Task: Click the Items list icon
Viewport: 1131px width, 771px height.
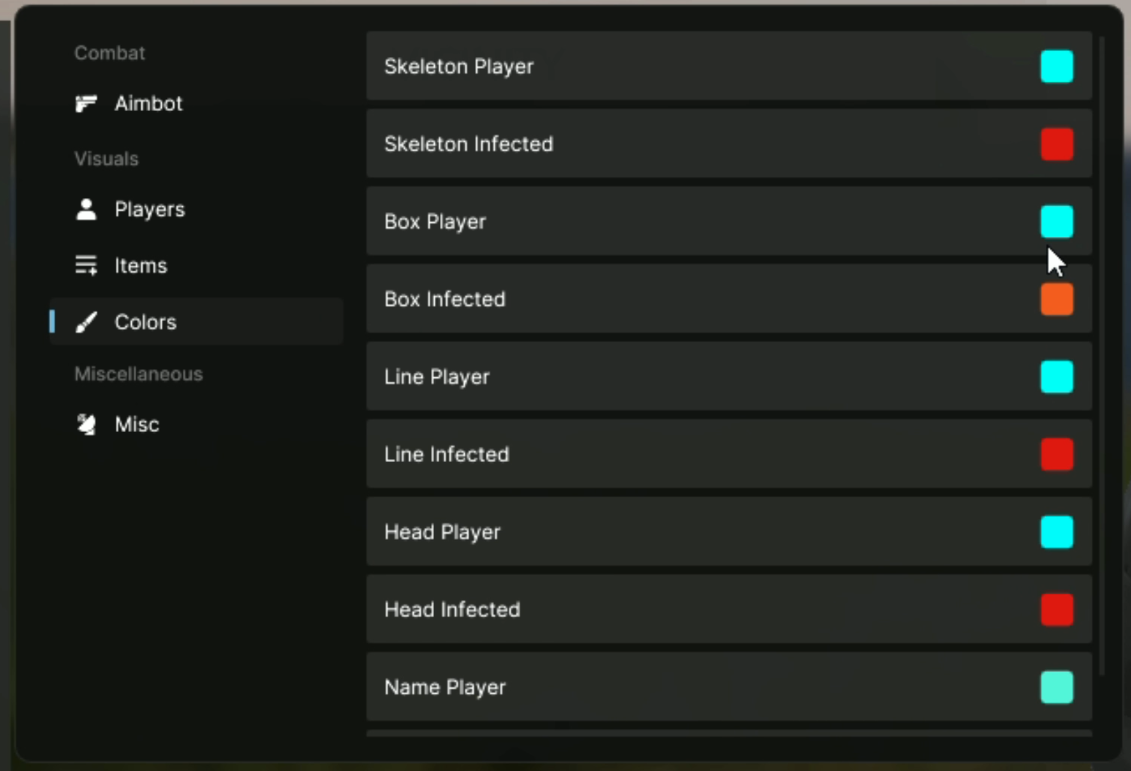Action: (86, 266)
